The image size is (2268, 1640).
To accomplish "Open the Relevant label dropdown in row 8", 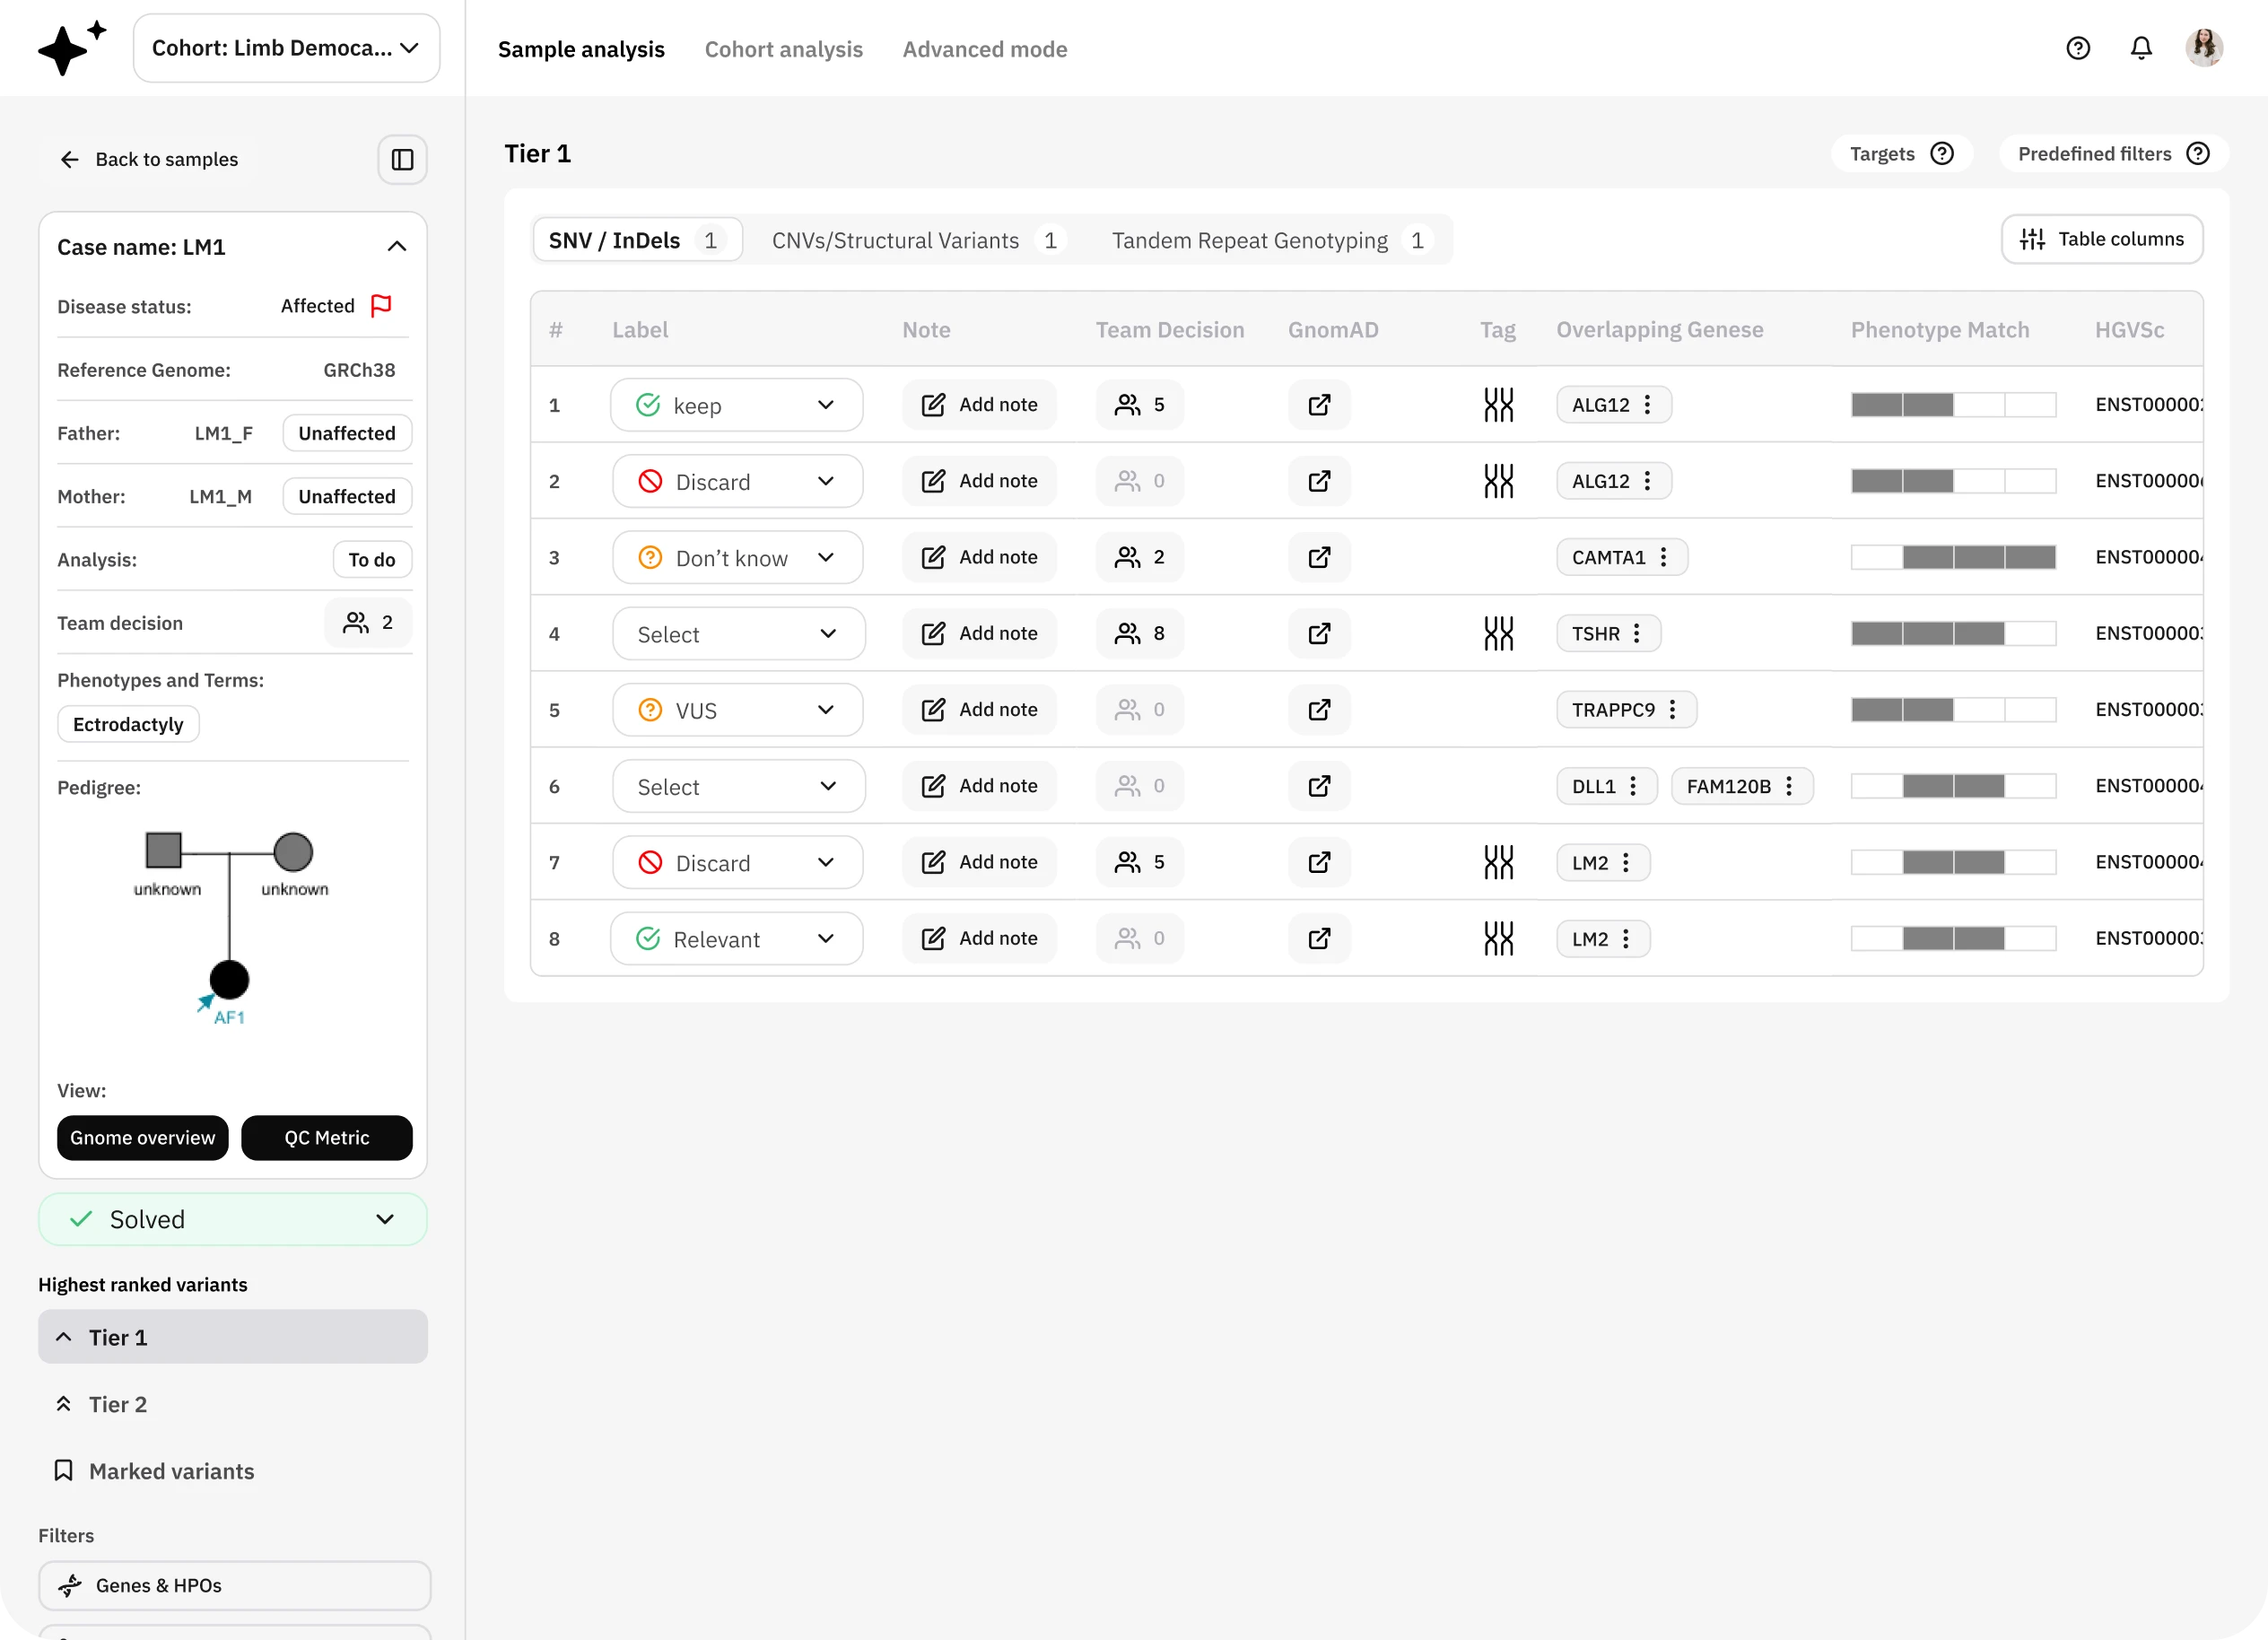I will (737, 938).
